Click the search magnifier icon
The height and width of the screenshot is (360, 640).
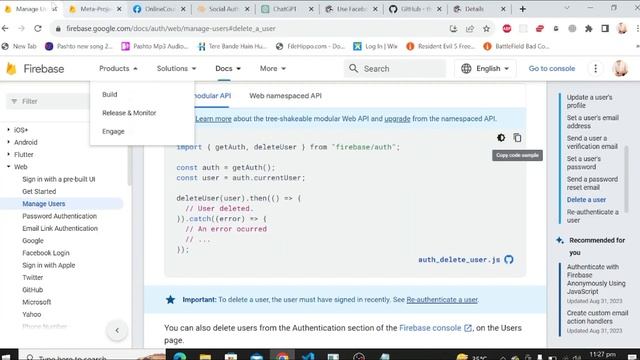(x=353, y=69)
